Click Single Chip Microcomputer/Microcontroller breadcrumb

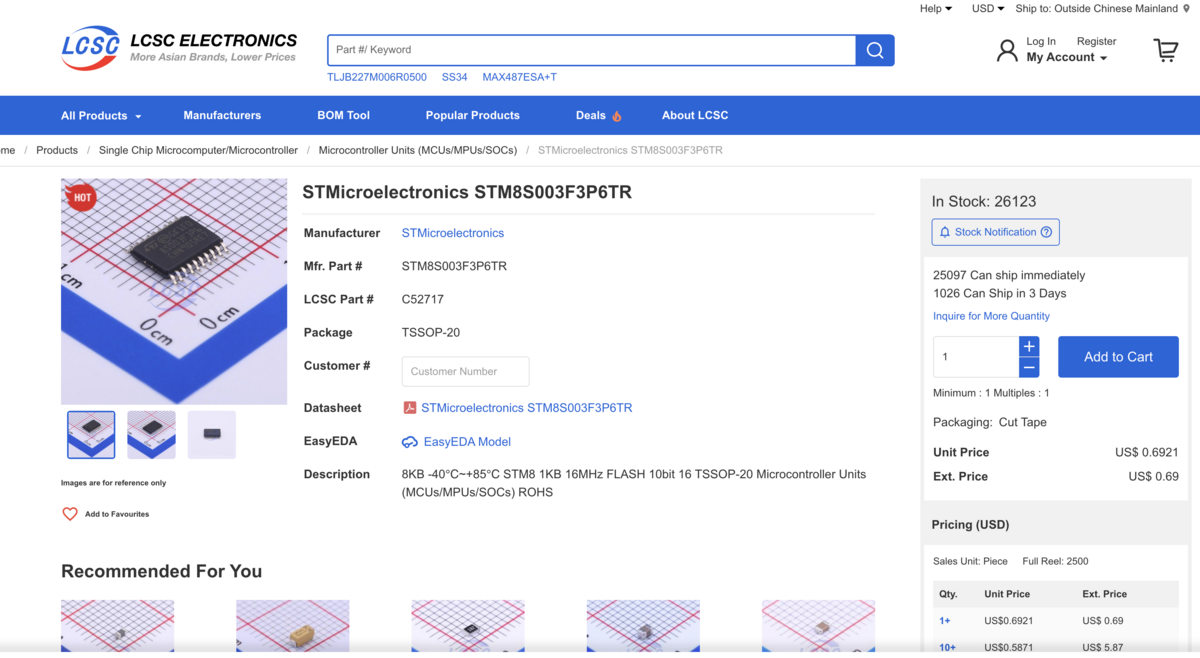(x=198, y=150)
